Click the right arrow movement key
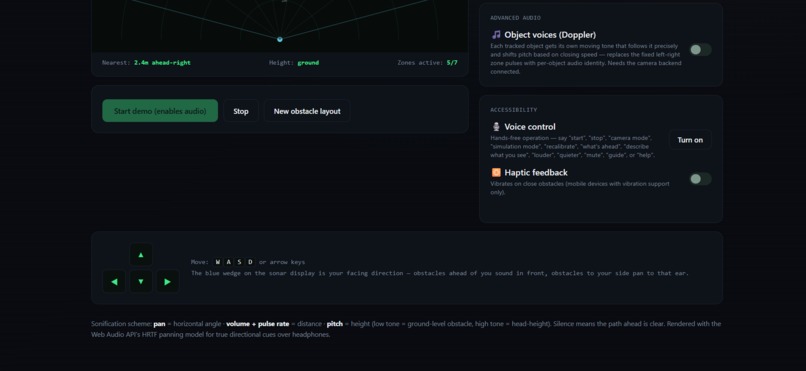806x371 pixels. (x=168, y=282)
